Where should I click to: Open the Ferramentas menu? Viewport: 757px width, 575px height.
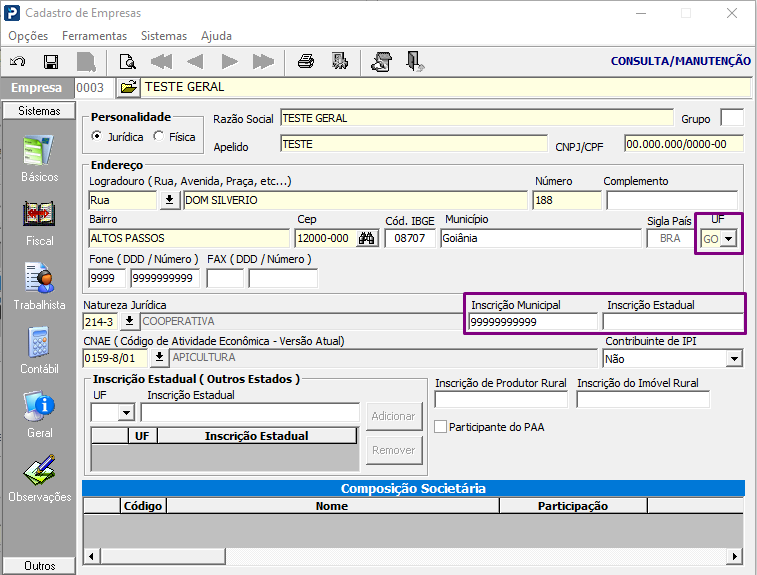(95, 36)
